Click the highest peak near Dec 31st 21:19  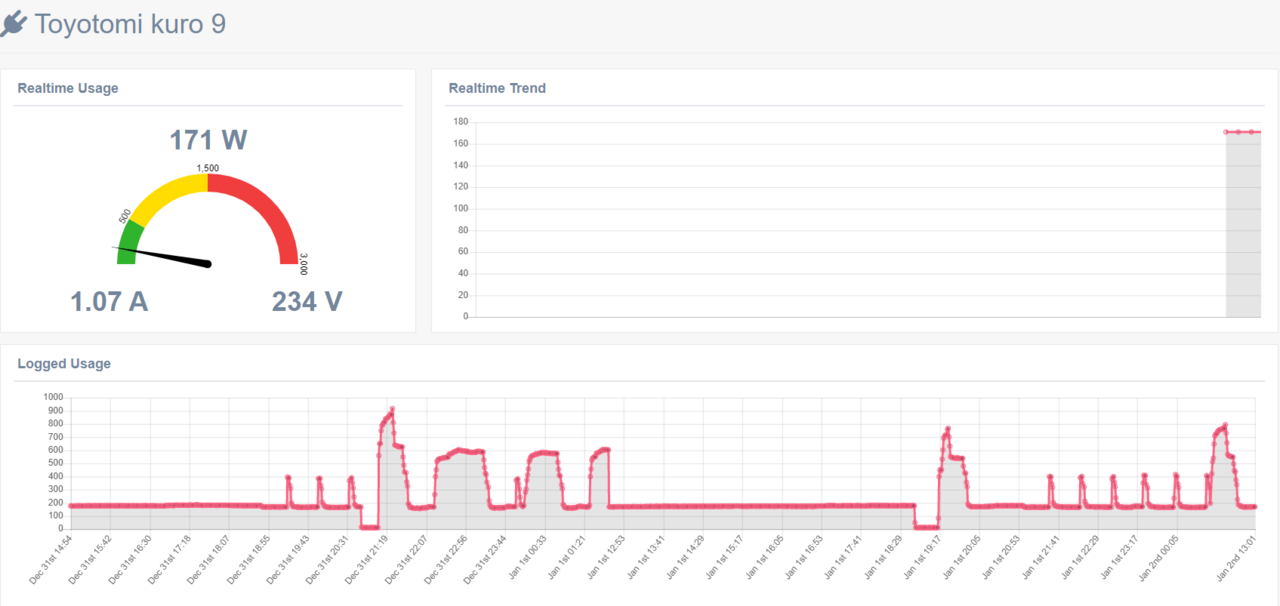click(x=392, y=409)
